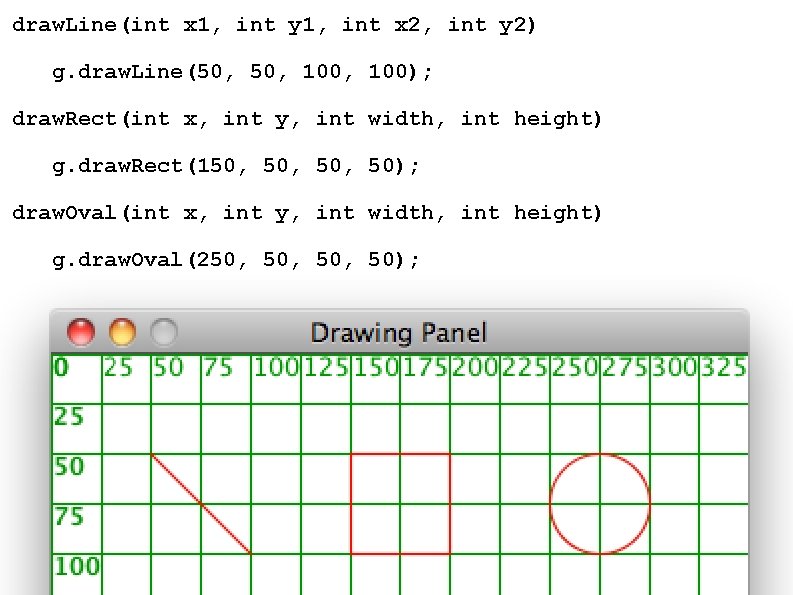Screen dimensions: 793x595
Task: Click the drawLine method signature text
Action: click(274, 25)
